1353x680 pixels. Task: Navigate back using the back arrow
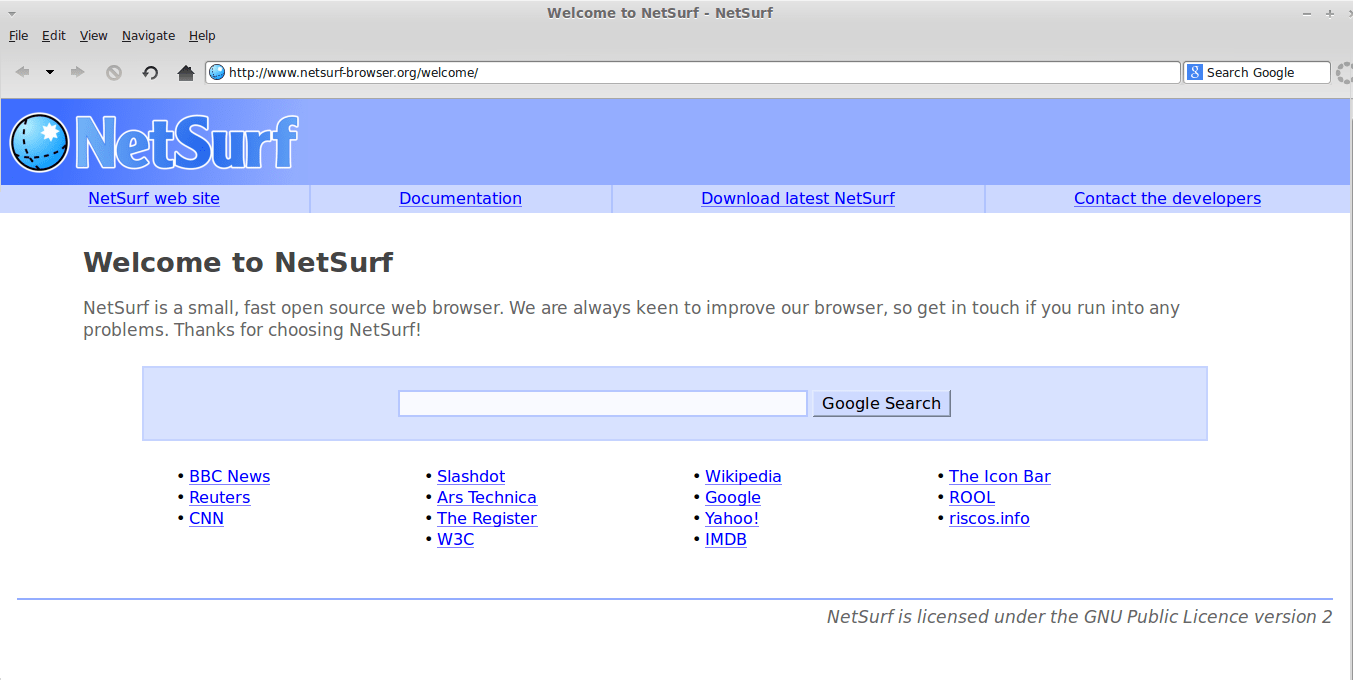click(x=22, y=71)
